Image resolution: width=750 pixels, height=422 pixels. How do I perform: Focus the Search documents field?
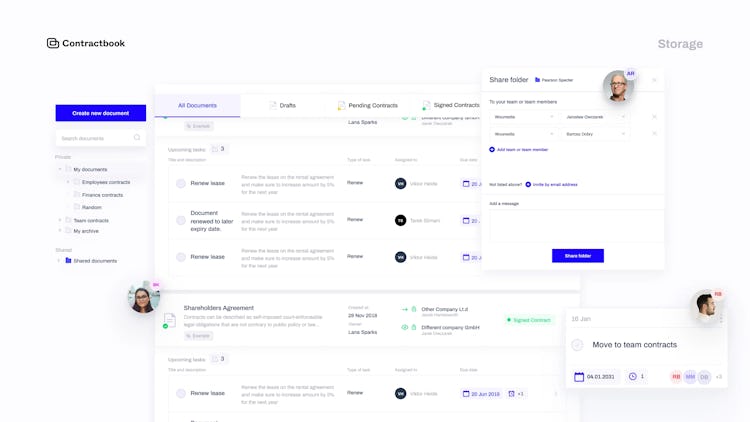[x=100, y=138]
